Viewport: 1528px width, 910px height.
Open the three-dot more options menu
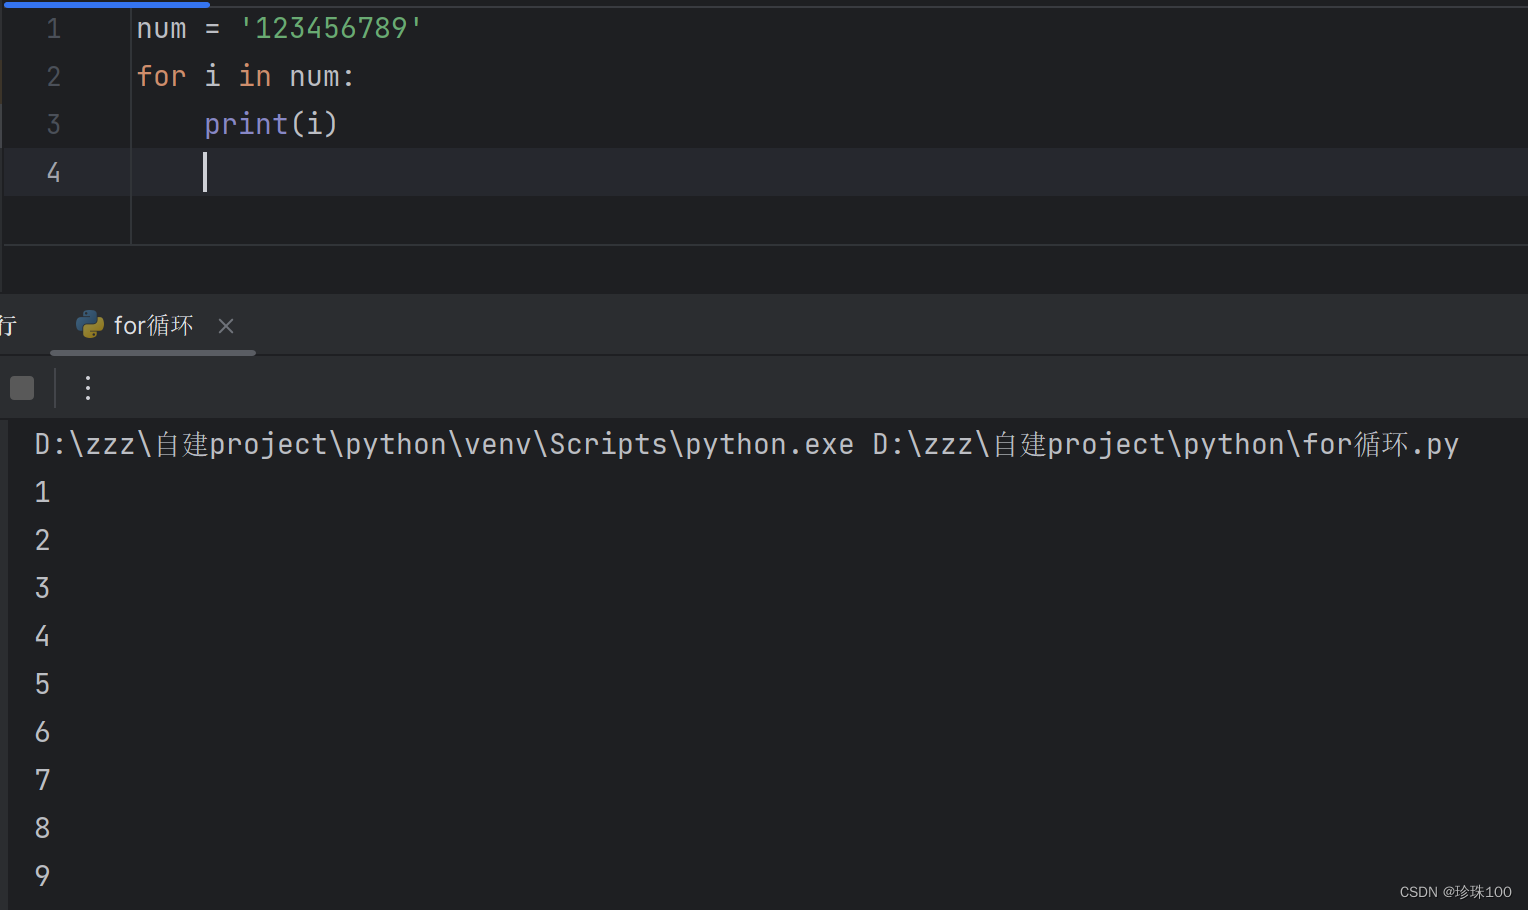[88, 388]
